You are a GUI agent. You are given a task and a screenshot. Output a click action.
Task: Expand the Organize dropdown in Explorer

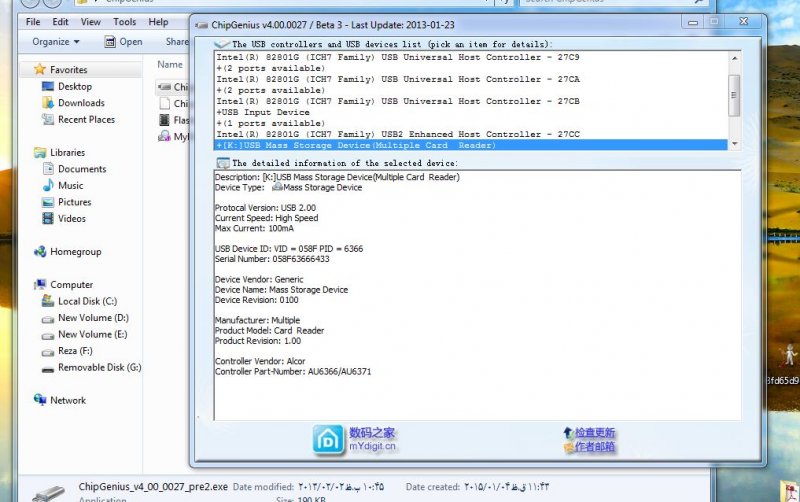[56, 42]
